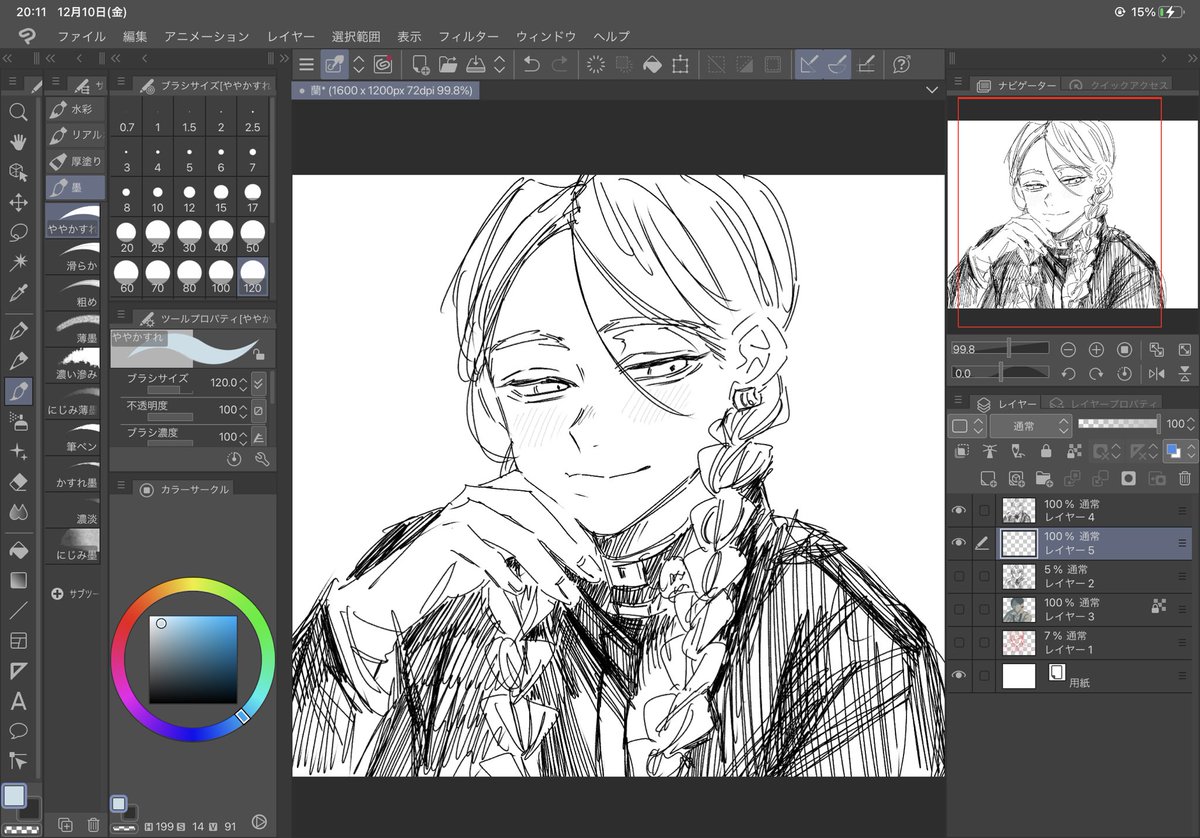The width and height of the screenshot is (1200, 838).
Task: Open the アニメーション menu
Action: point(207,36)
